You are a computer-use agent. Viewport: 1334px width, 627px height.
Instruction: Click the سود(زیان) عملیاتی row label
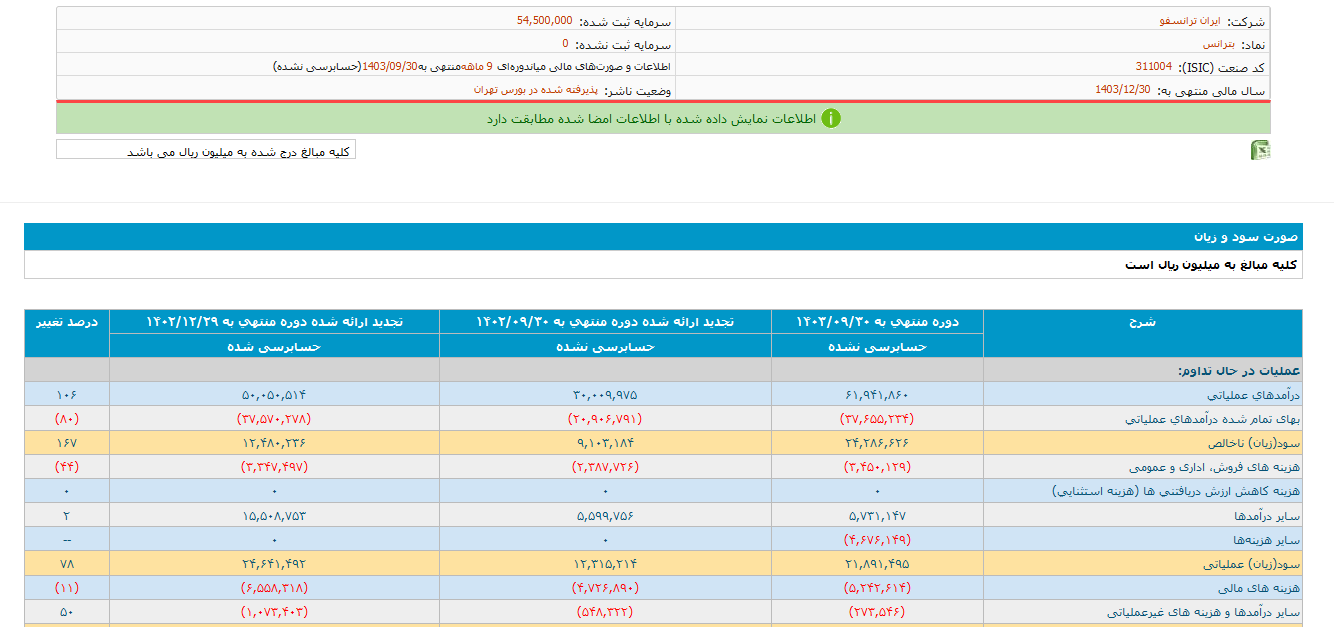(x=1247, y=564)
